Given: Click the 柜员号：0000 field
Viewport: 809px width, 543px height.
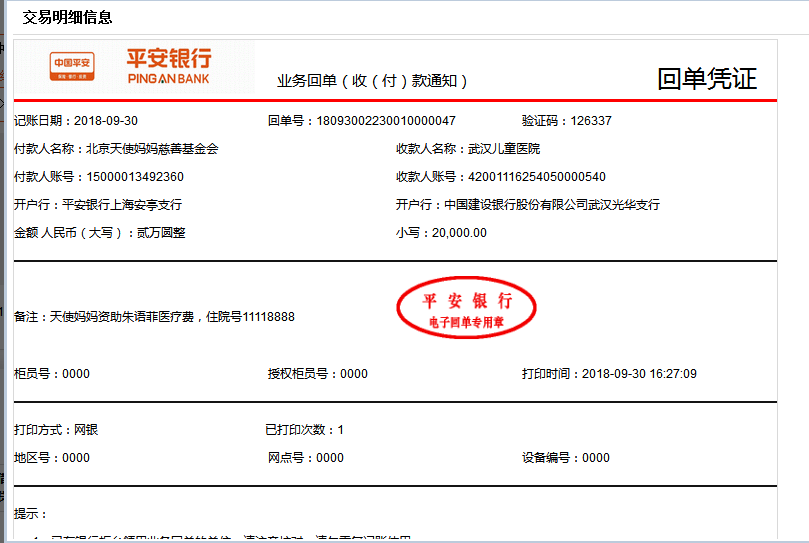Looking at the screenshot, I should coord(52,374).
